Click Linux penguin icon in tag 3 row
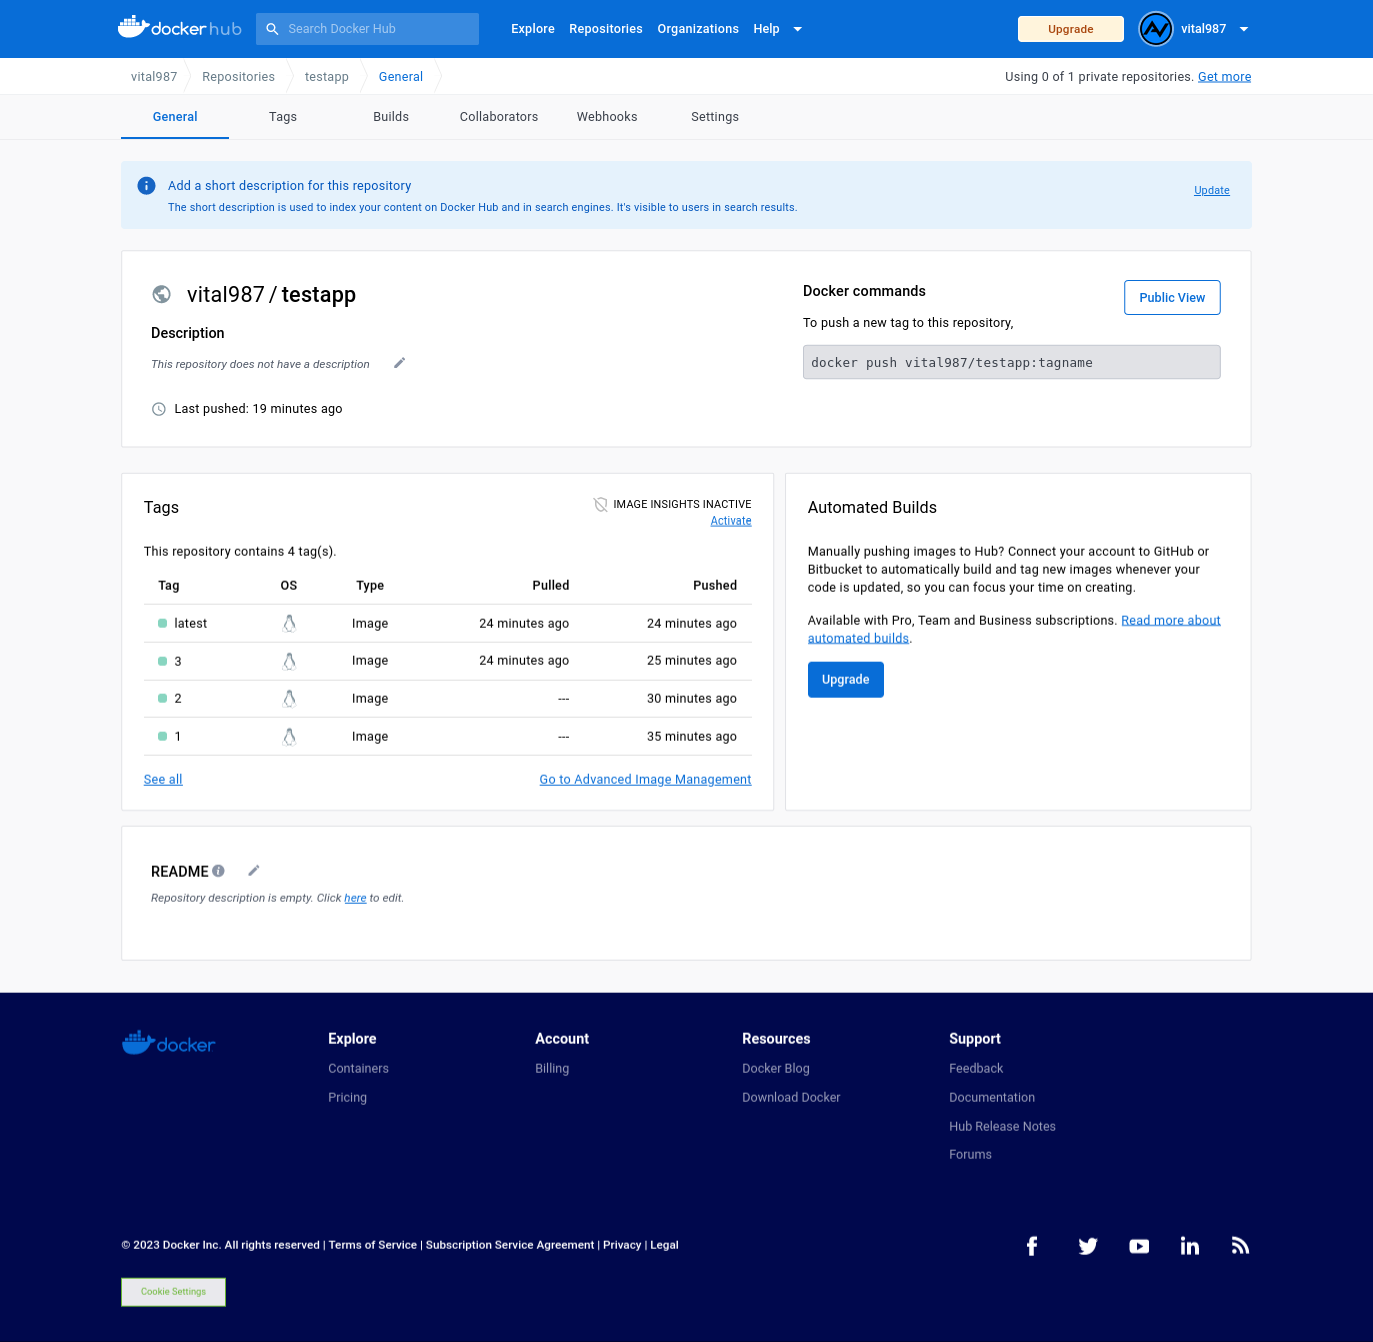Image resolution: width=1373 pixels, height=1342 pixels. [x=289, y=661]
